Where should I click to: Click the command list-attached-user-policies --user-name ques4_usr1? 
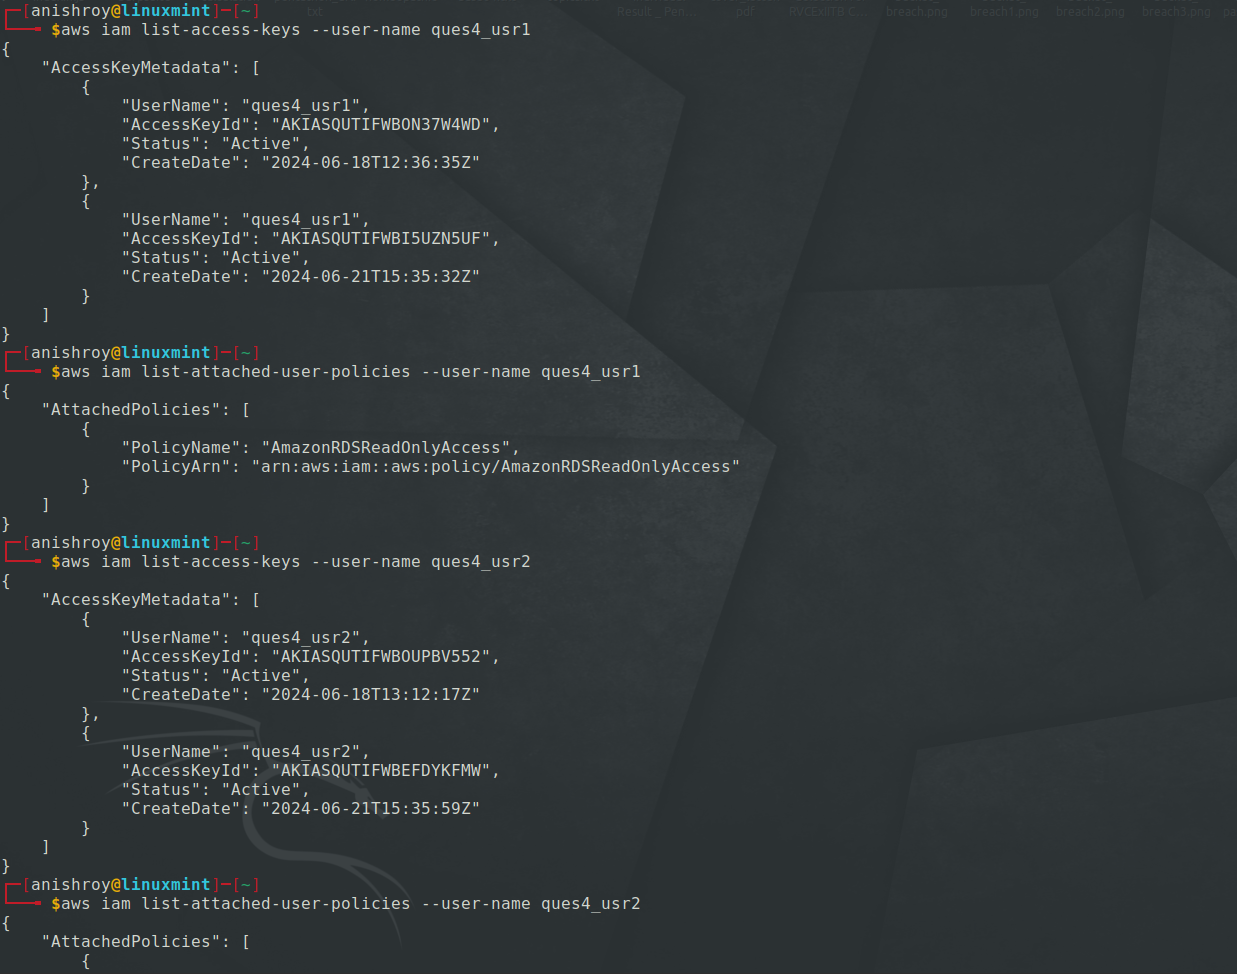(x=391, y=372)
